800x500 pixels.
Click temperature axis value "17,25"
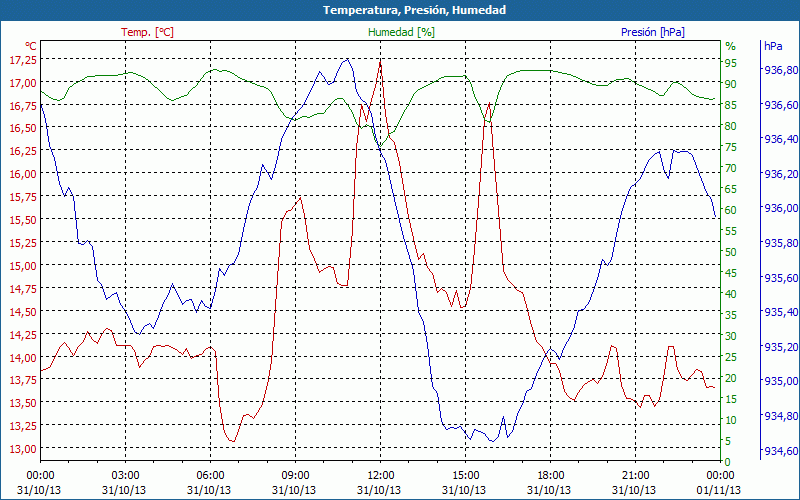point(23,60)
